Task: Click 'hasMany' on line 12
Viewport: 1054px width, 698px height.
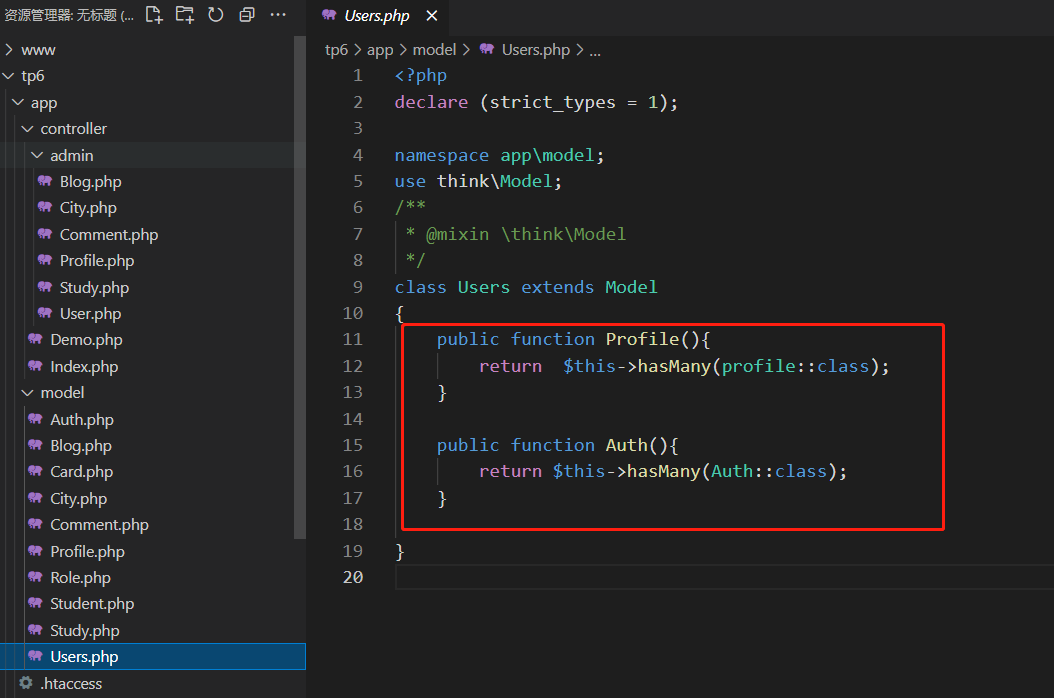Action: (674, 366)
